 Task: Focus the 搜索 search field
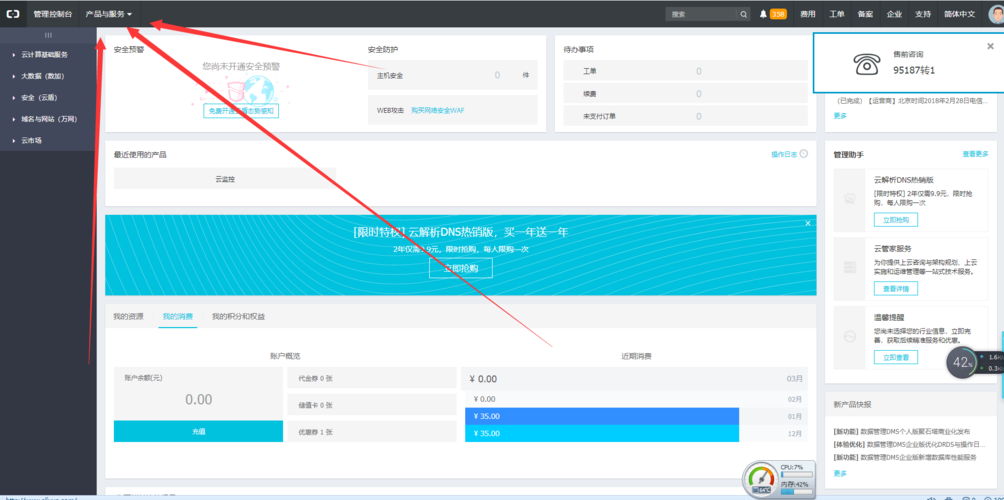tap(701, 14)
